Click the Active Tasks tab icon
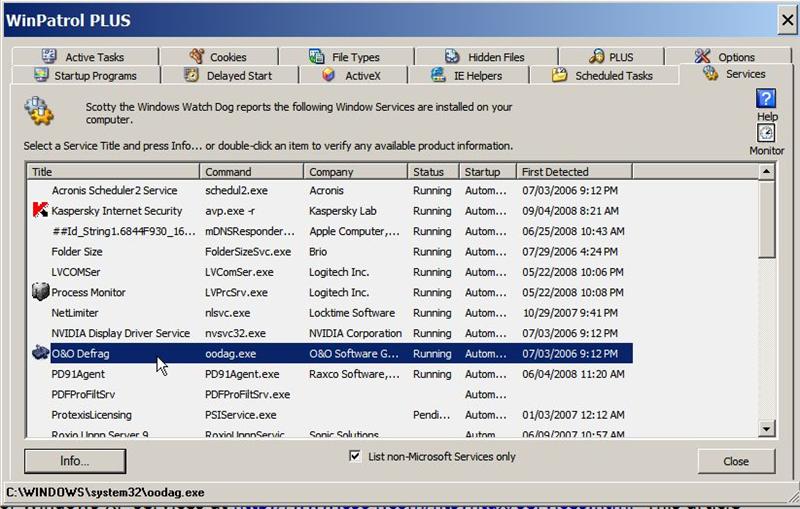The width and height of the screenshot is (800, 509). 49,56
